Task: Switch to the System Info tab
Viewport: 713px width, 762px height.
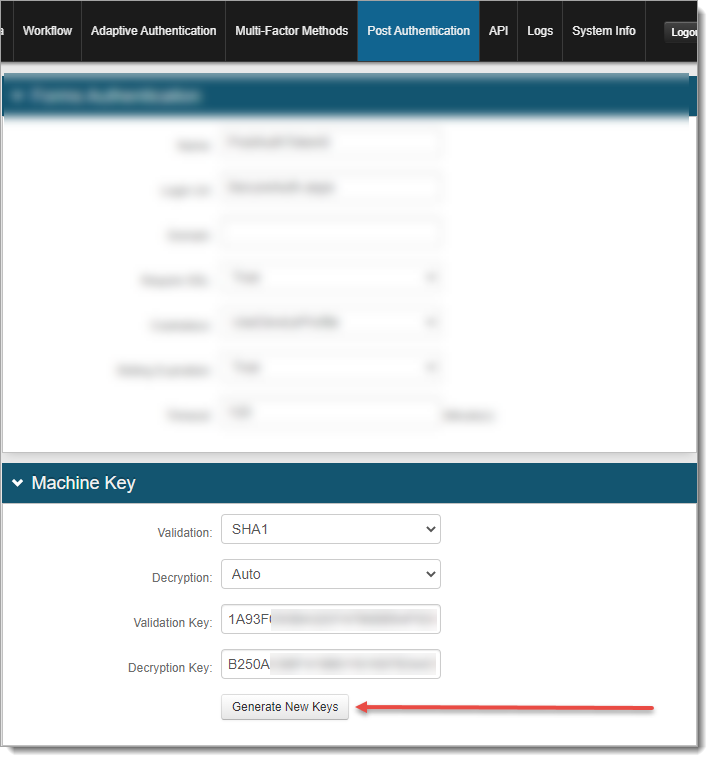Action: tap(603, 31)
